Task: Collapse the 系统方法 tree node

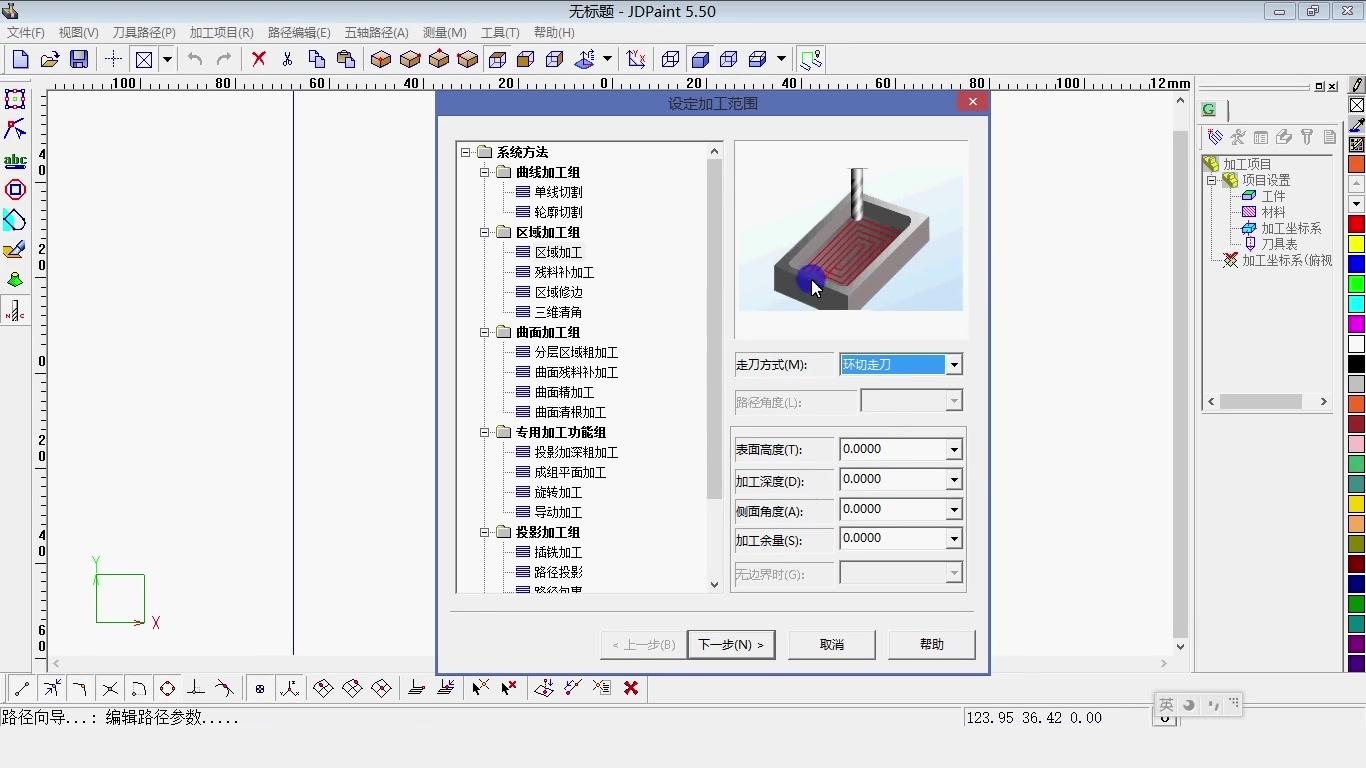Action: click(x=466, y=152)
